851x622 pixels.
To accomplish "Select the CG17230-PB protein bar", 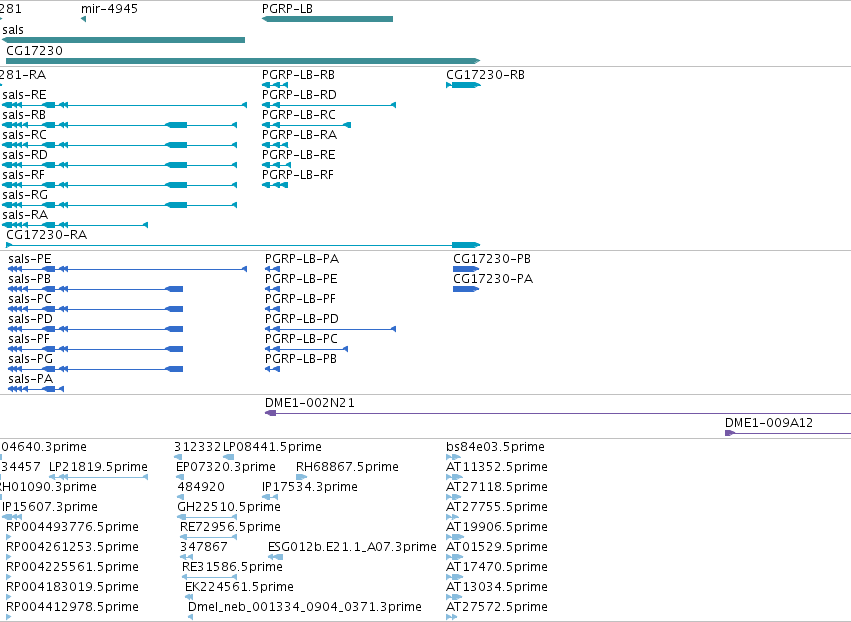I will coord(466,269).
